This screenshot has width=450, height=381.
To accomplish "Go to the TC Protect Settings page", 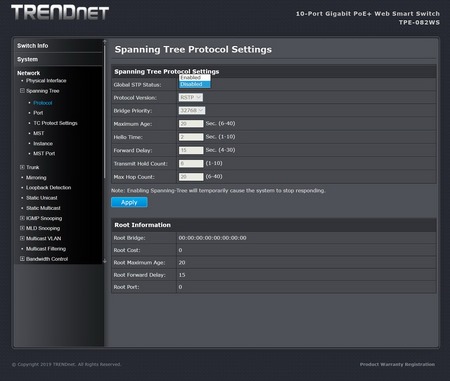I will click(55, 123).
